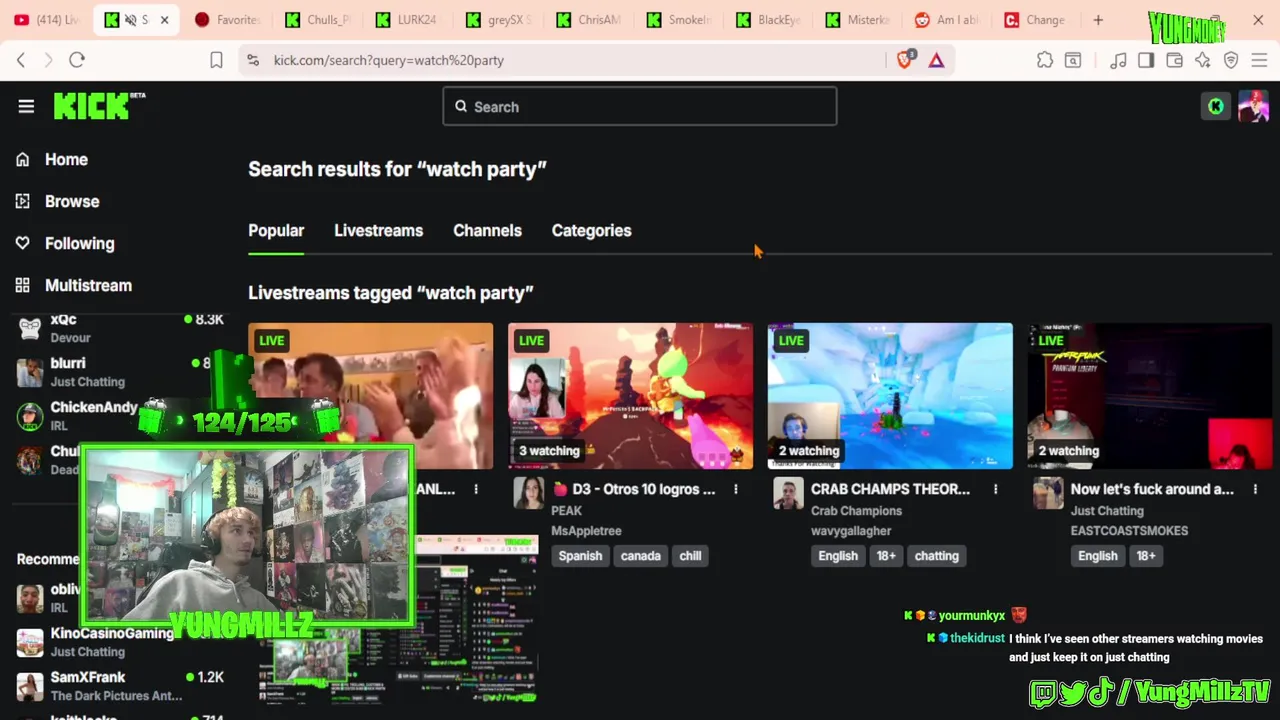Reload the current page
The width and height of the screenshot is (1280, 720).
tap(77, 60)
